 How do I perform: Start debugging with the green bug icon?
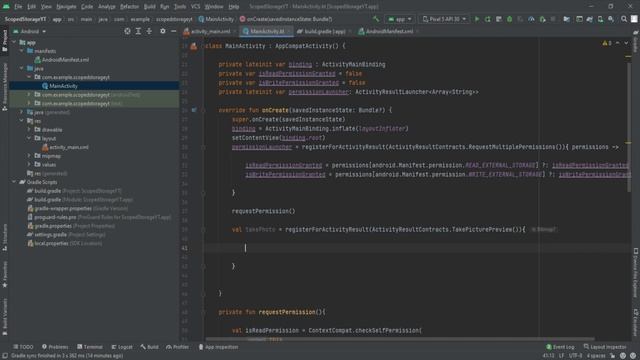point(509,19)
